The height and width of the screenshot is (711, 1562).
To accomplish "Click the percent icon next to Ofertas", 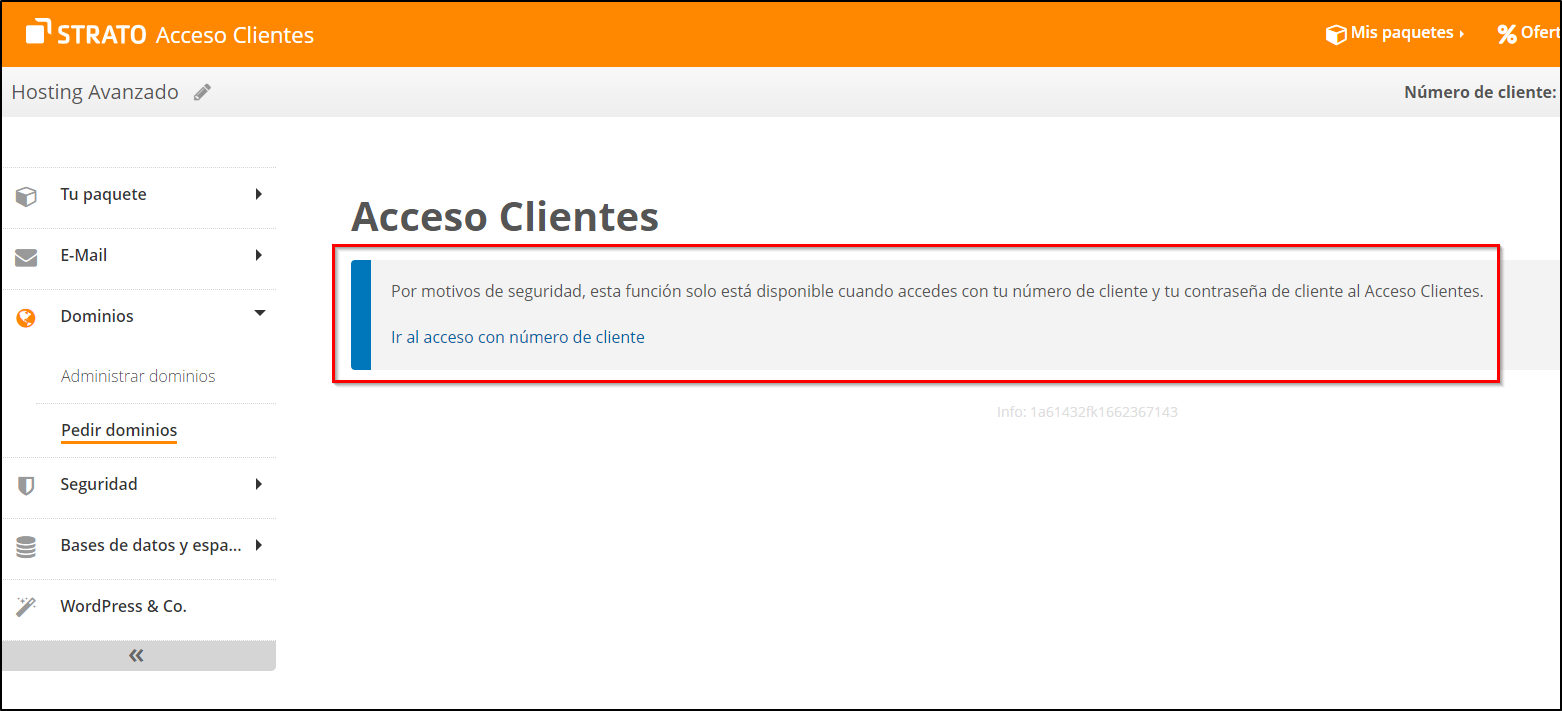I will (x=1508, y=33).
